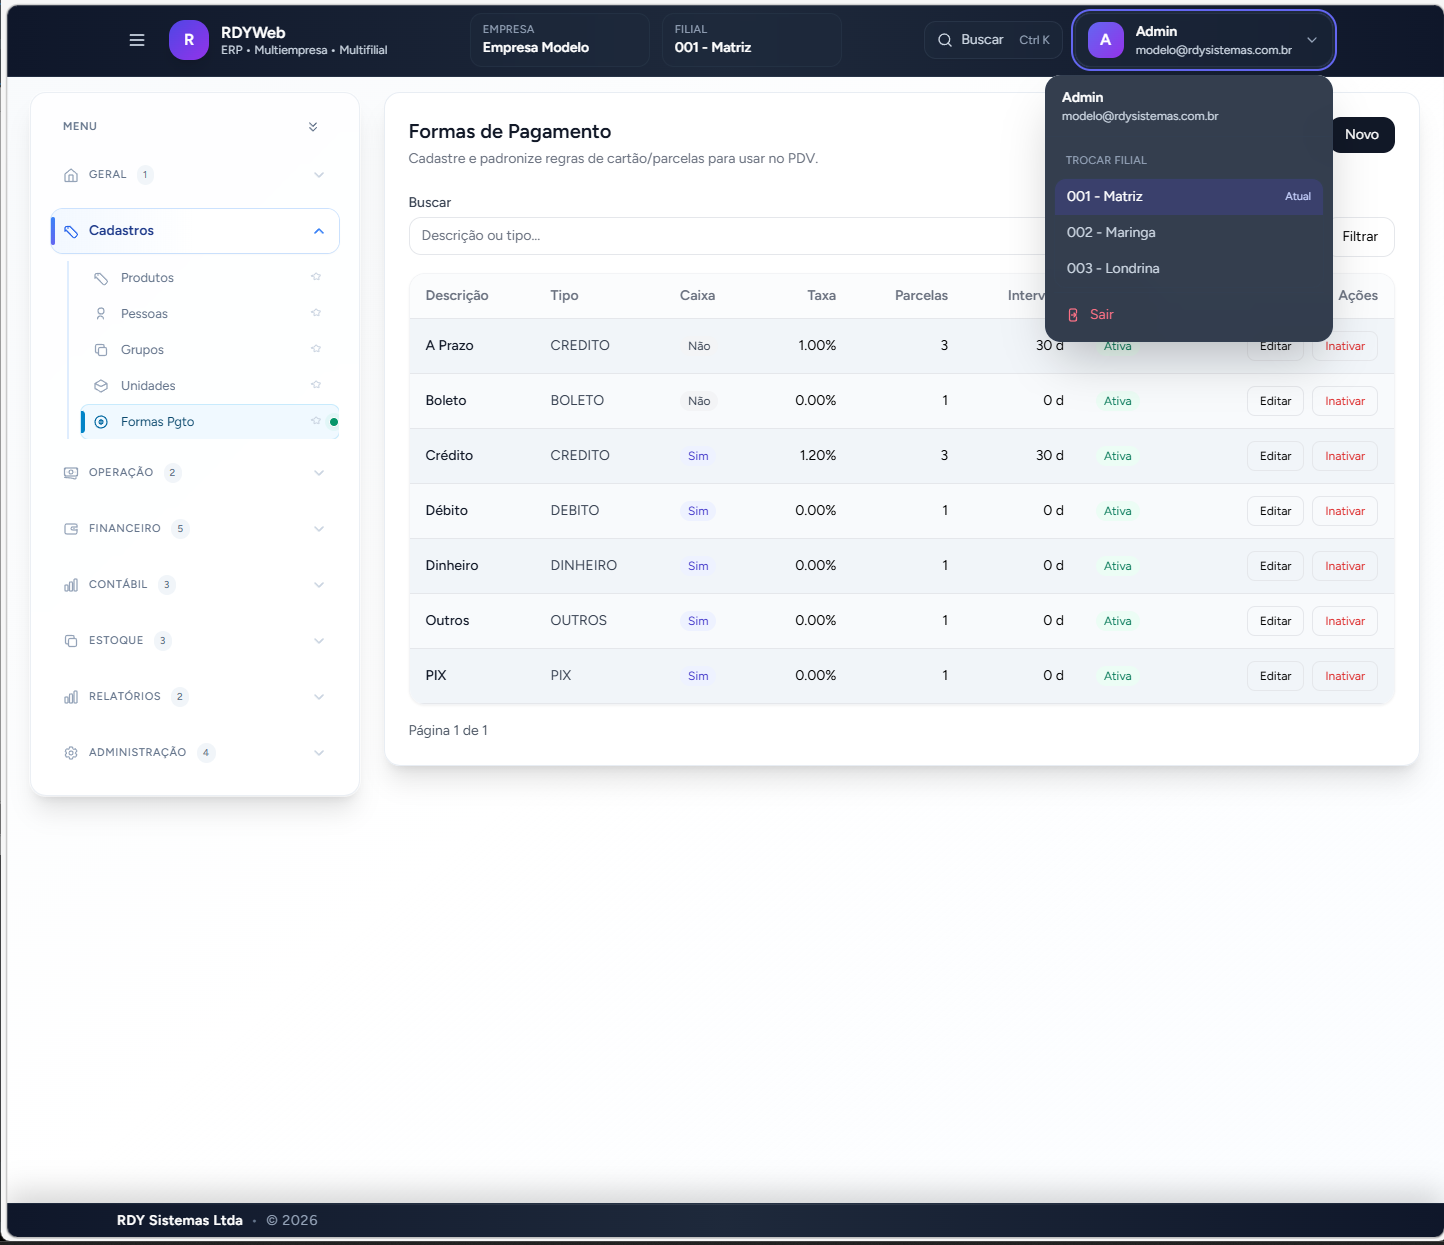Click the Sair logout icon

(1073, 315)
